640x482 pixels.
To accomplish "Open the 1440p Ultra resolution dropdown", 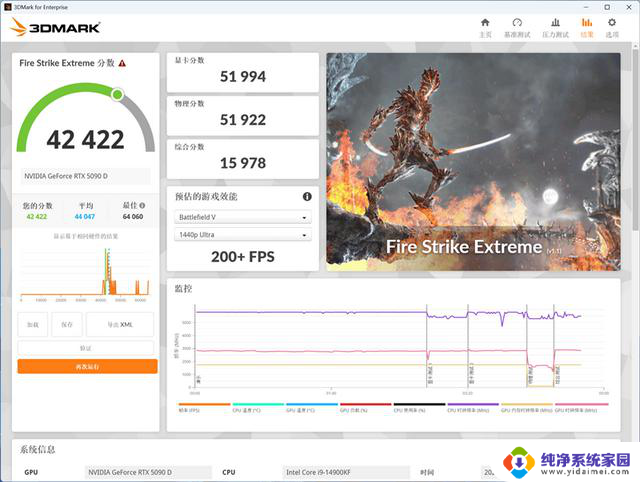I will tap(242, 235).
